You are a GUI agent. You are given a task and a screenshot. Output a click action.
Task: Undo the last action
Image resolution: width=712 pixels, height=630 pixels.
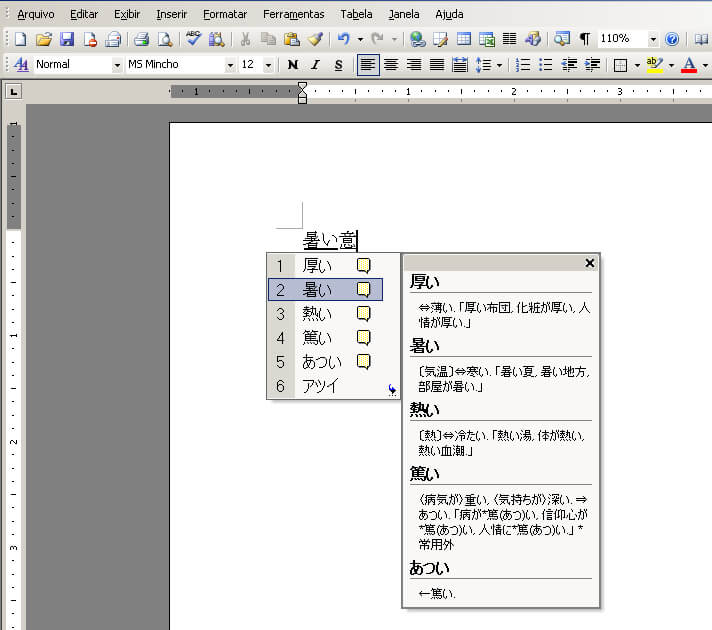(x=344, y=39)
